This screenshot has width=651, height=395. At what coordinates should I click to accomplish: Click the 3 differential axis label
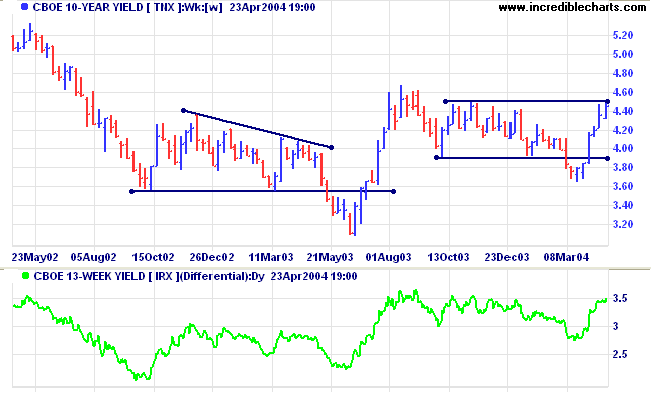pos(616,326)
